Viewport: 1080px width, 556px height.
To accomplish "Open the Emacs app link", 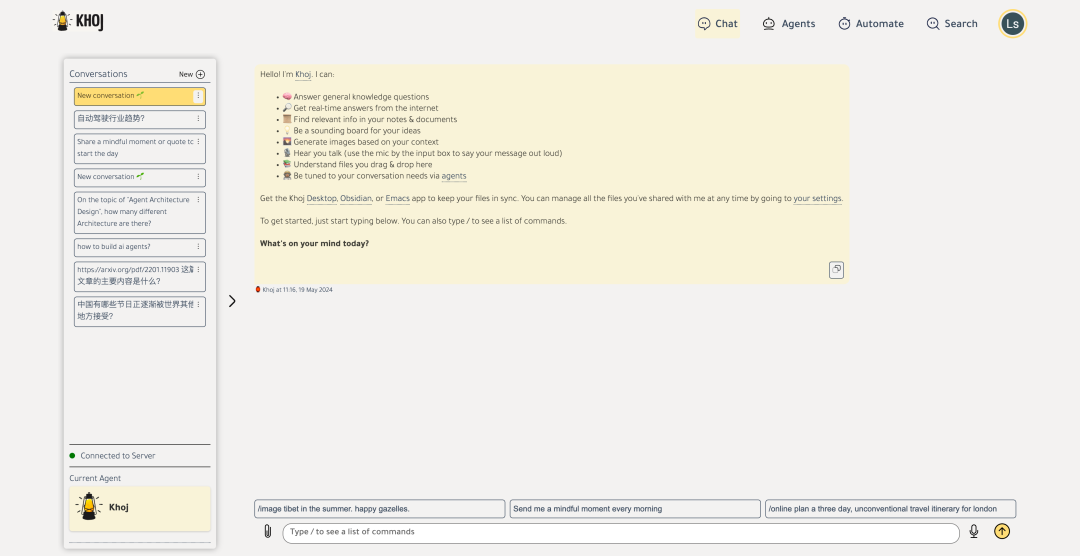I will tap(397, 199).
